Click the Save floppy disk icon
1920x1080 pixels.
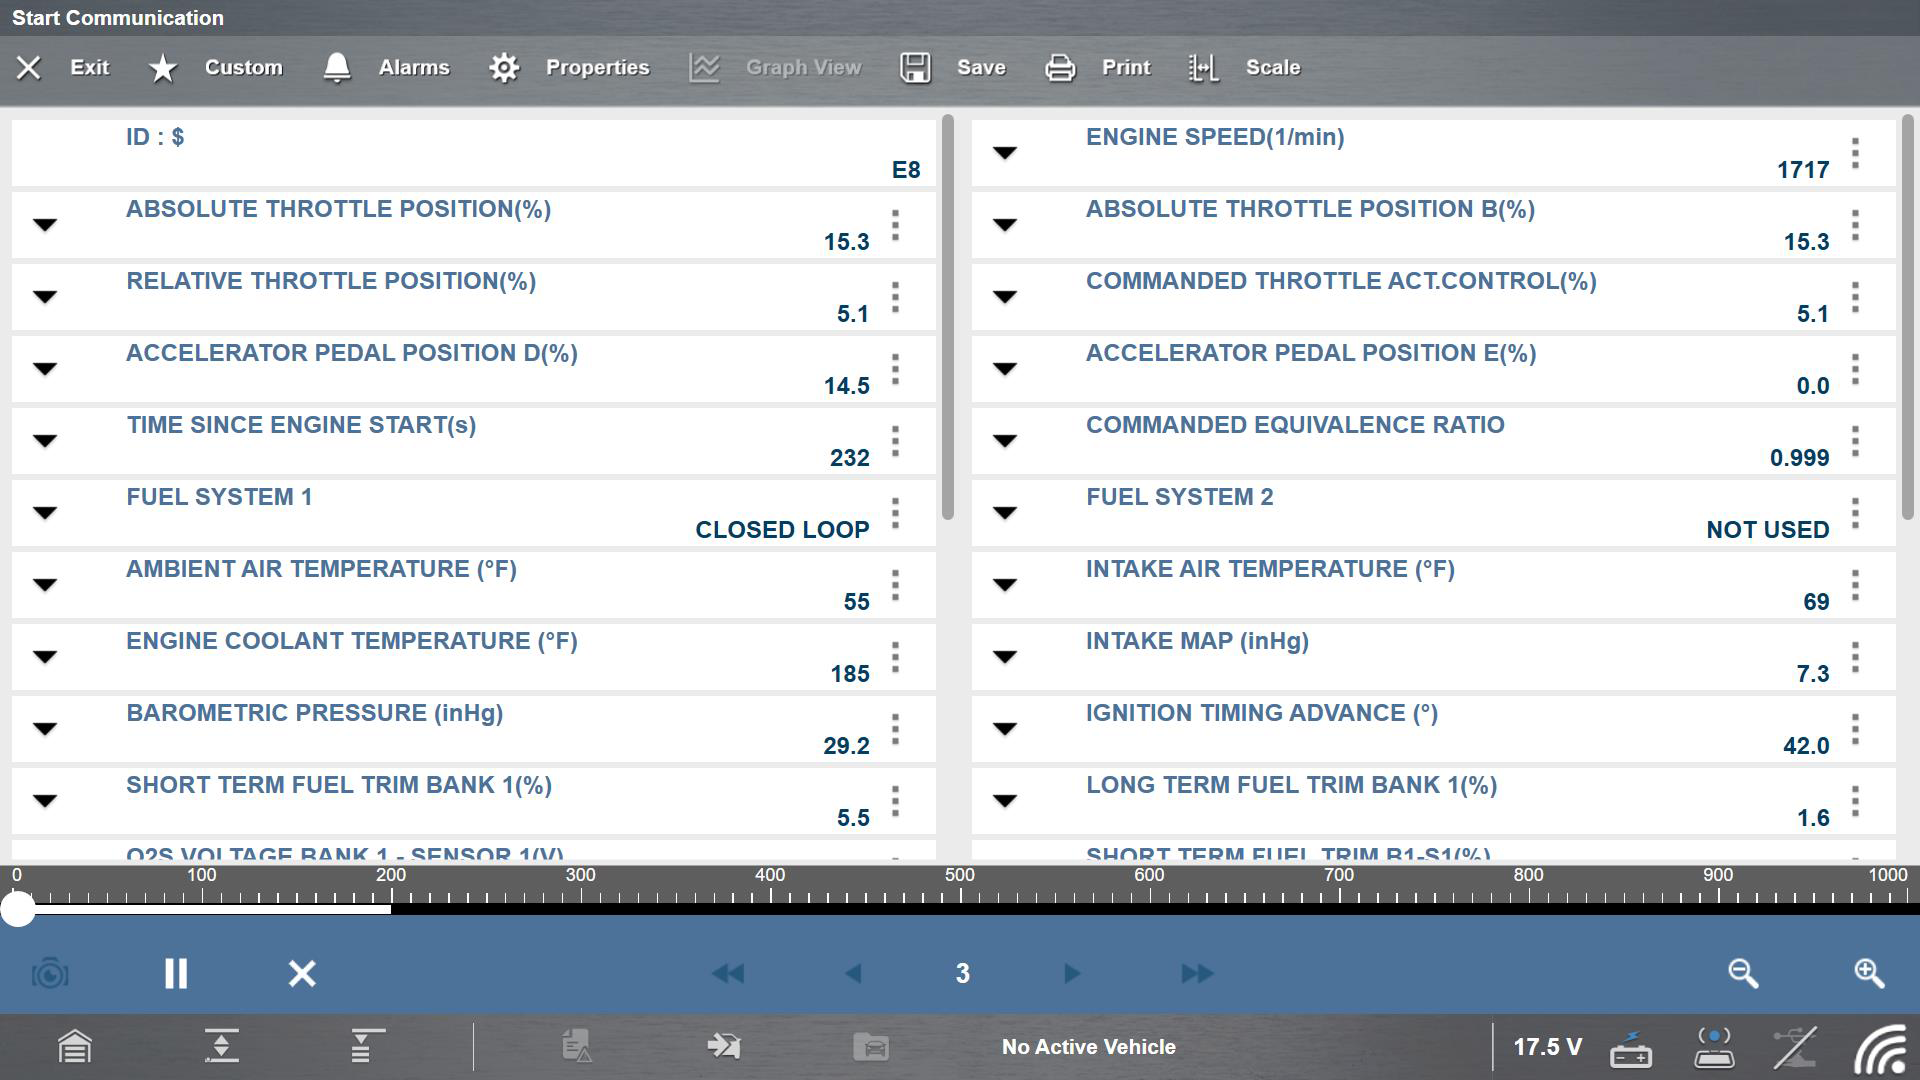[915, 67]
